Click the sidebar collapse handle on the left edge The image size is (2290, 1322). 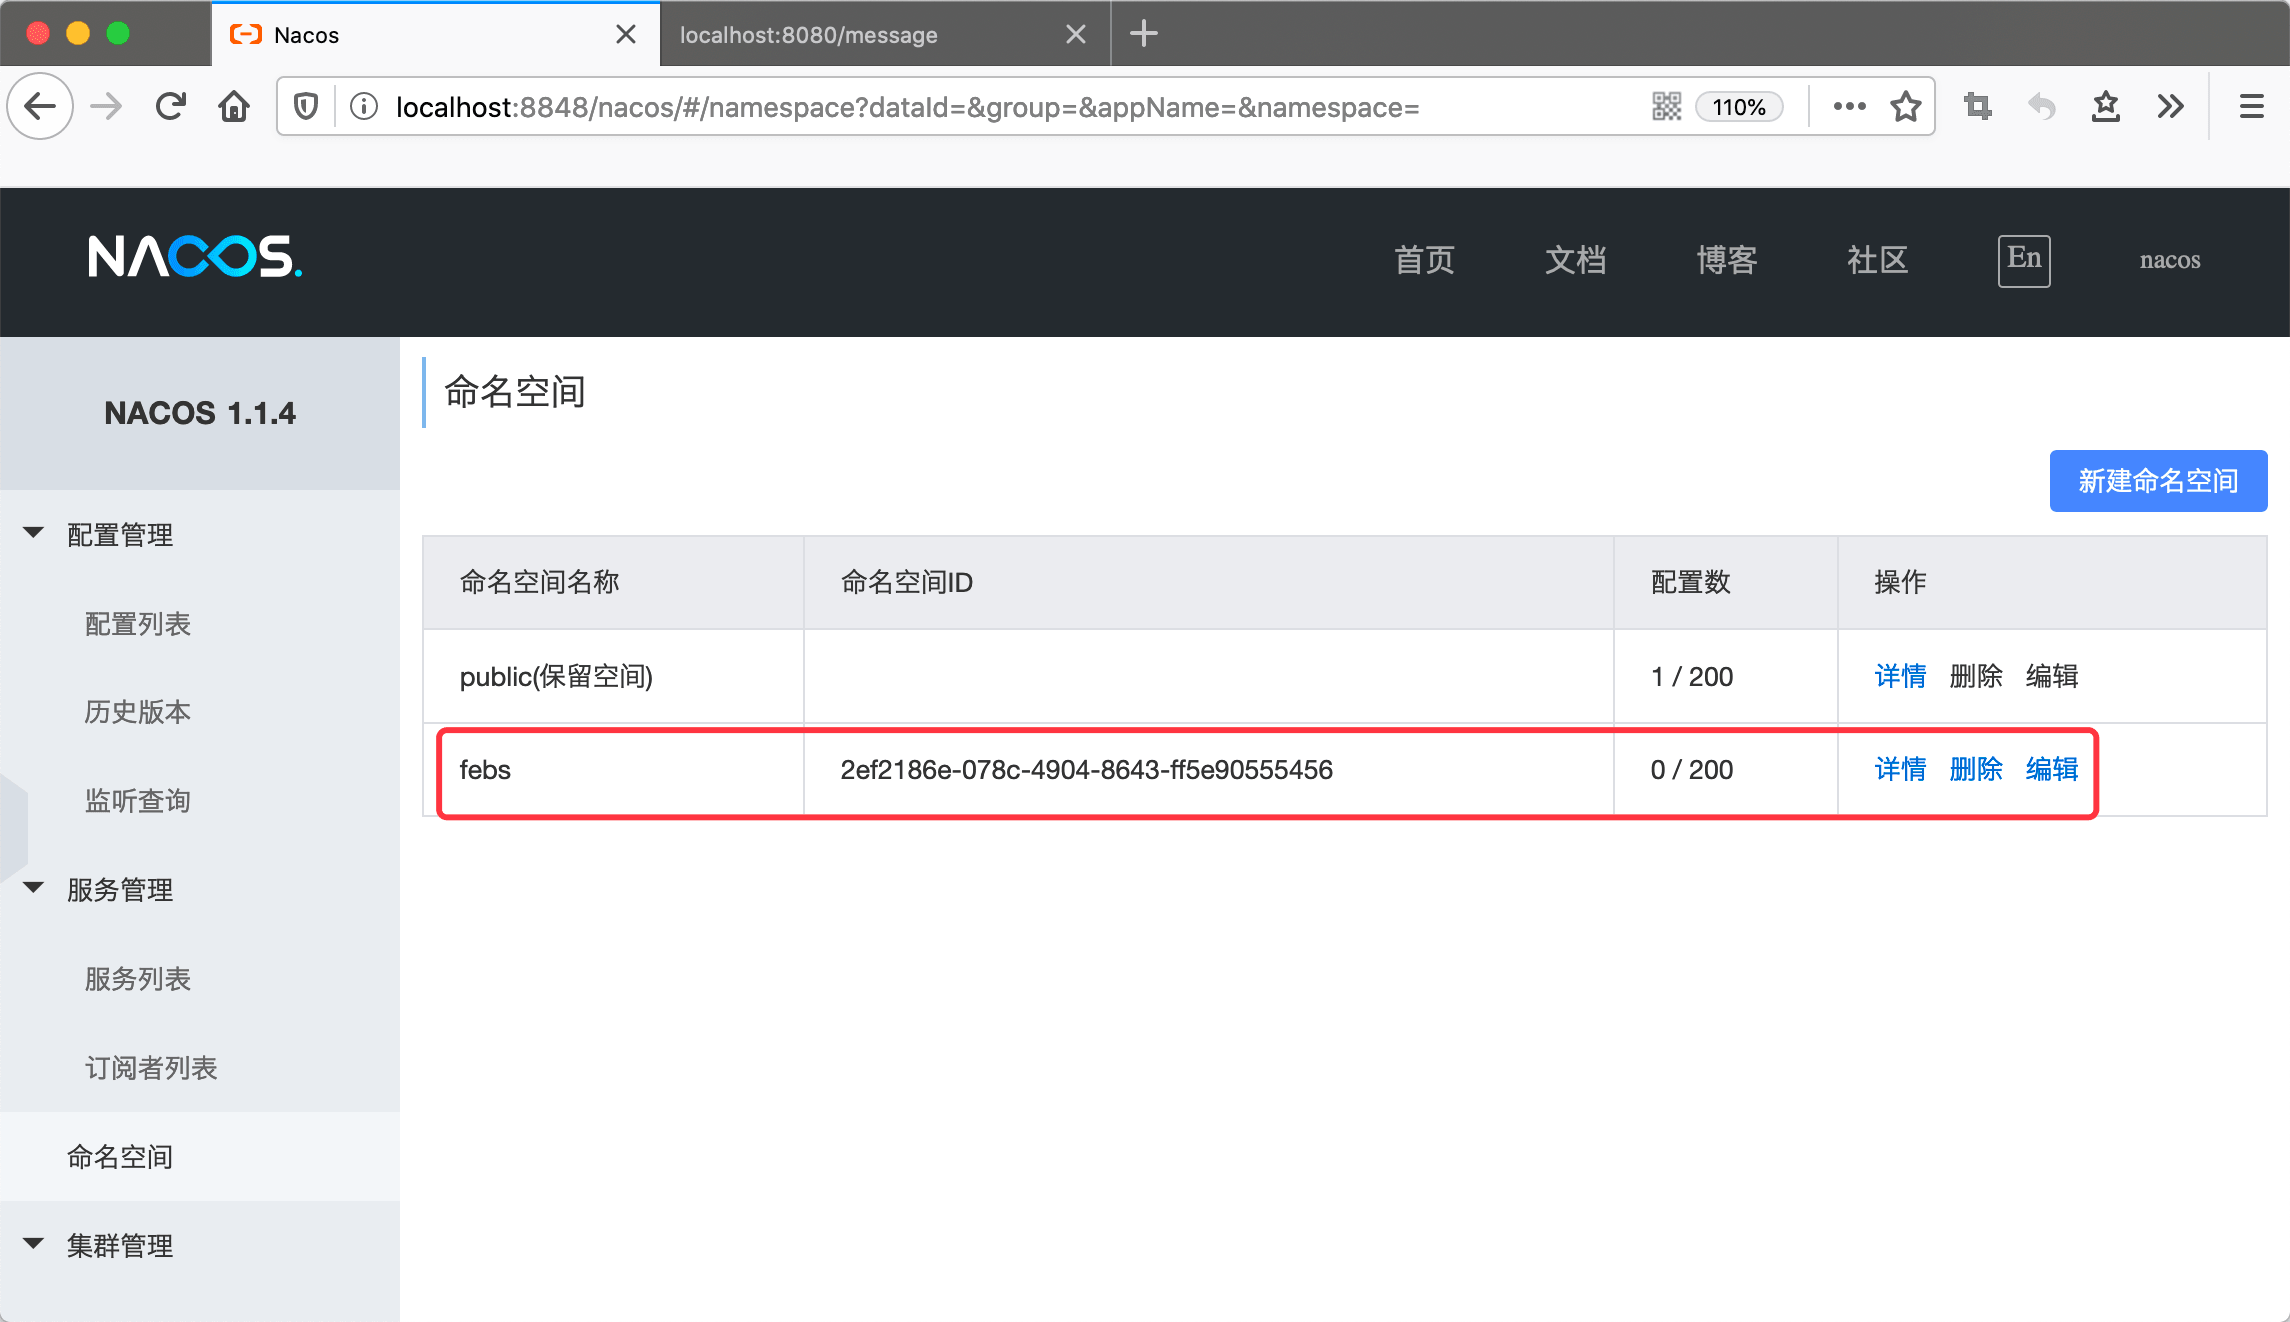pyautogui.click(x=13, y=826)
